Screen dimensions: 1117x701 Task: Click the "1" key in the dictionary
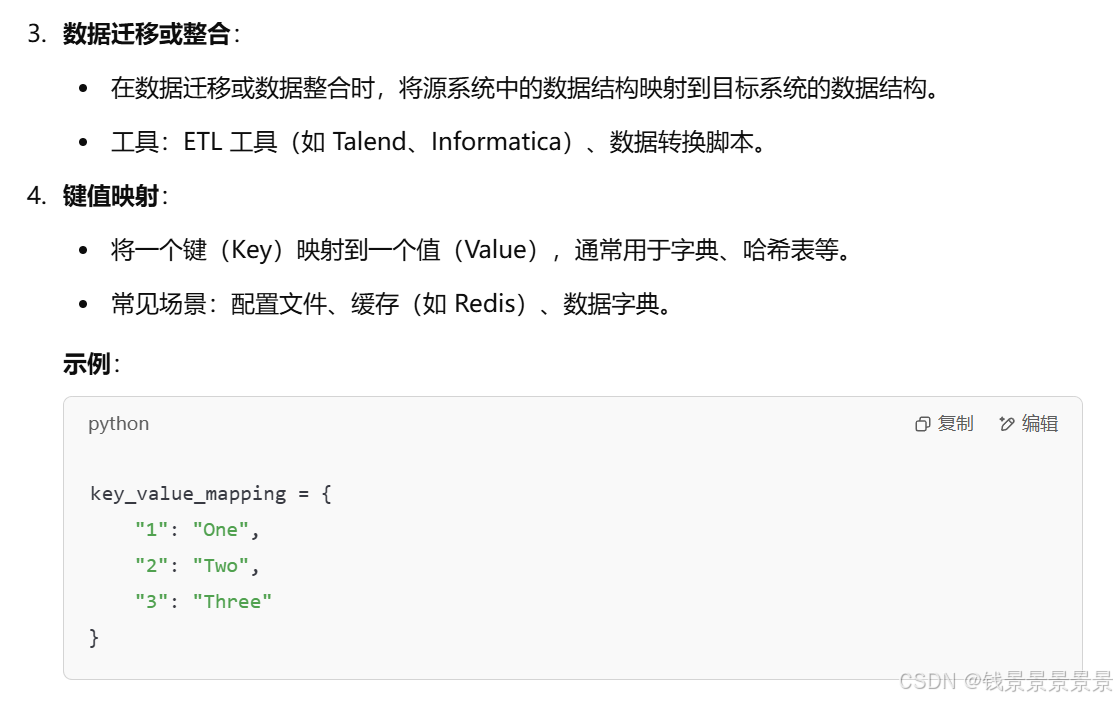(151, 530)
